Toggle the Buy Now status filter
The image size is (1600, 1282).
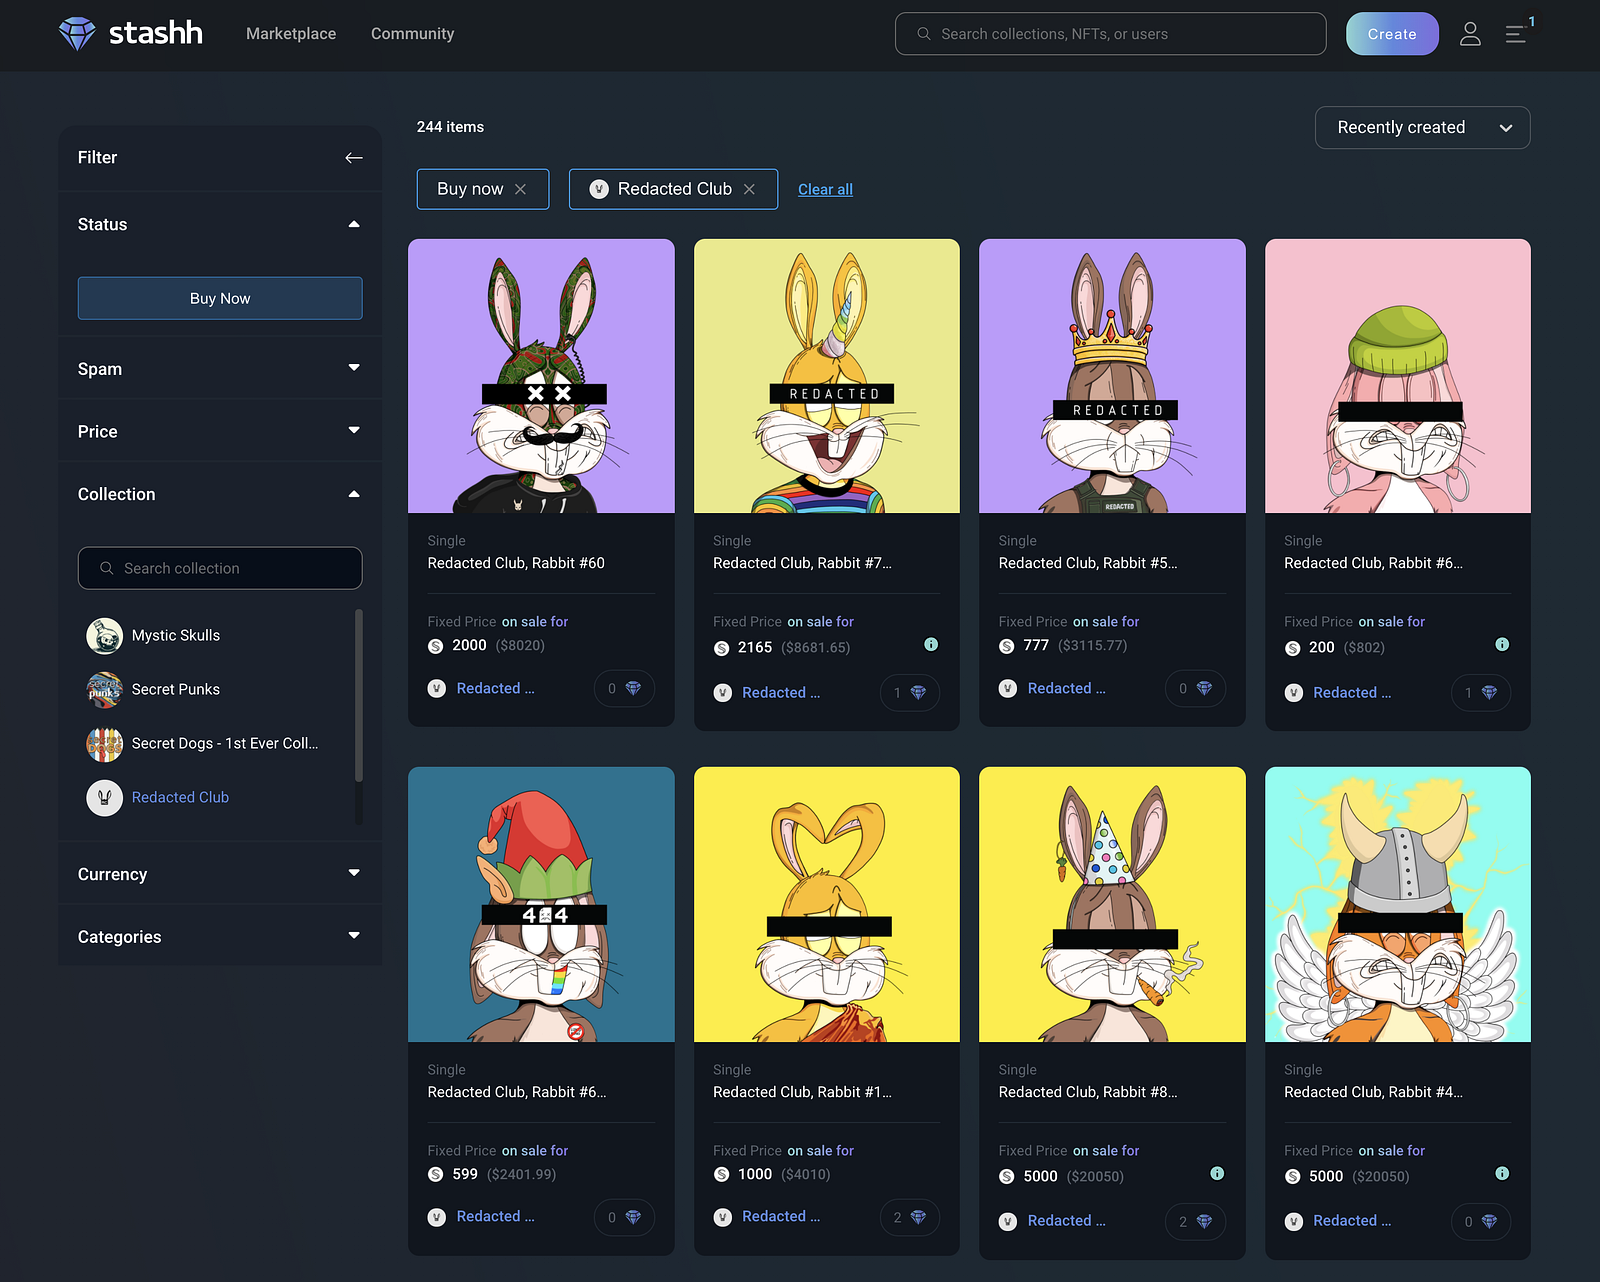[220, 298]
